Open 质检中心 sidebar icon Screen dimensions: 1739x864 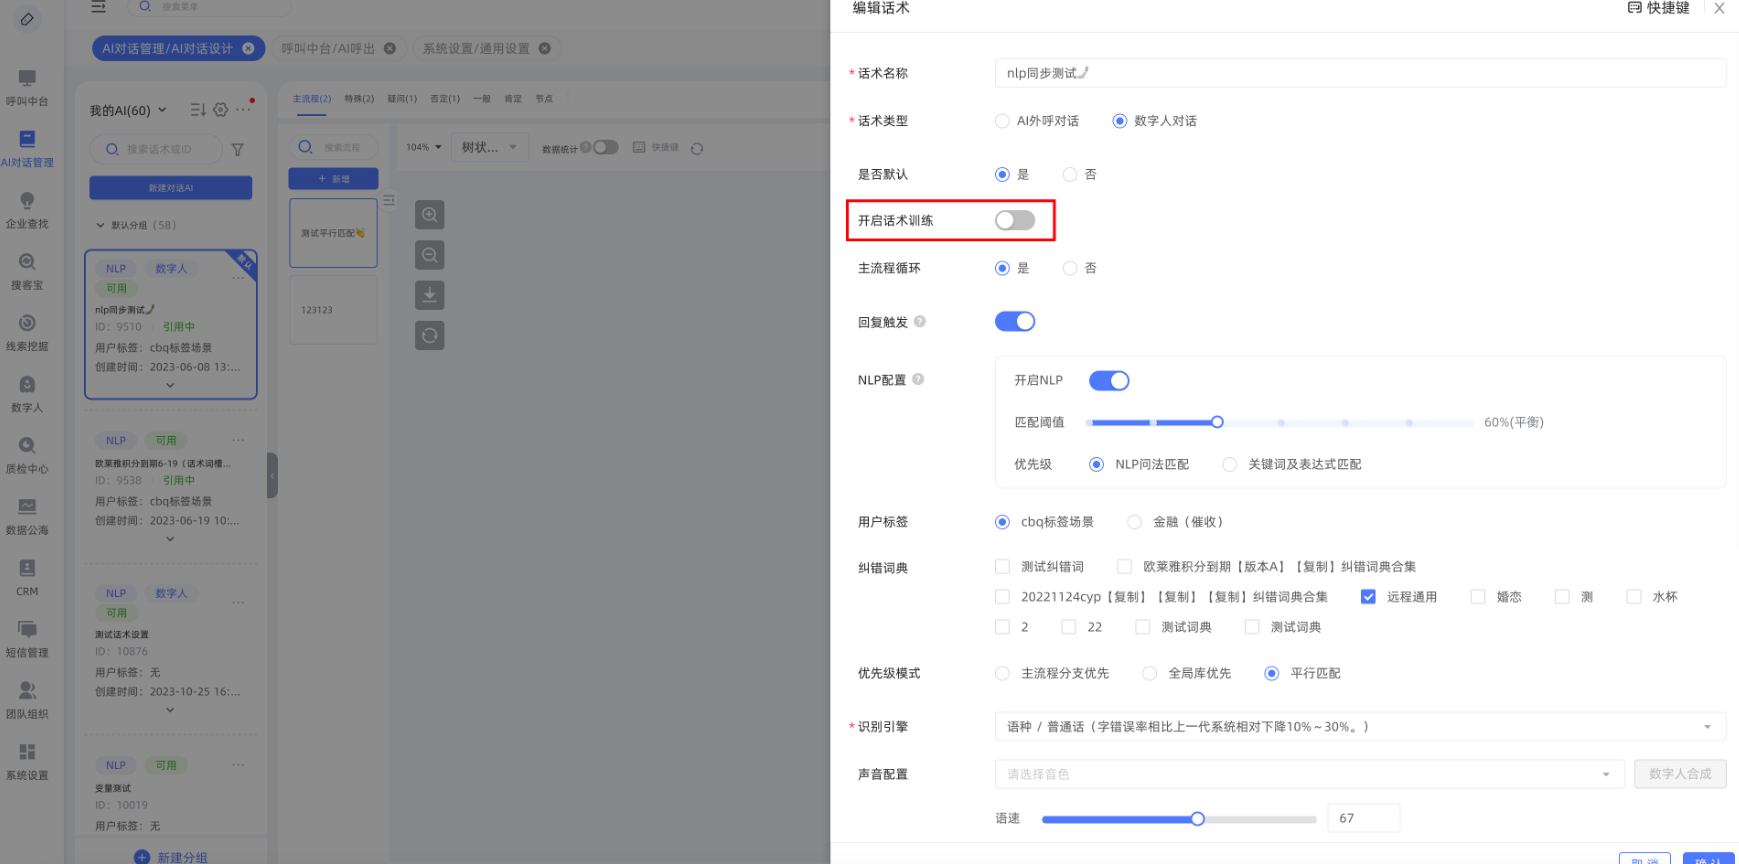[x=27, y=454]
